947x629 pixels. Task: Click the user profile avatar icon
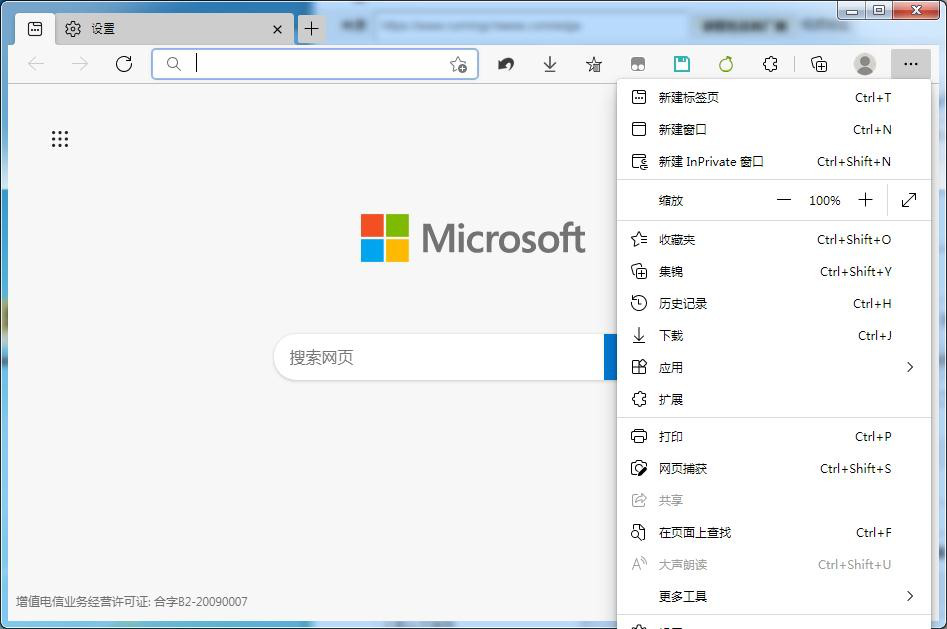pyautogui.click(x=865, y=64)
